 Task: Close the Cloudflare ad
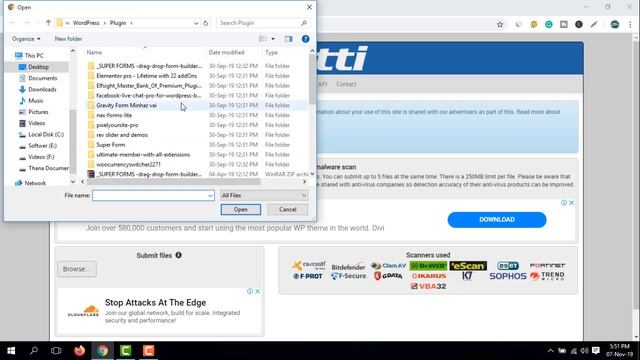coord(258,291)
